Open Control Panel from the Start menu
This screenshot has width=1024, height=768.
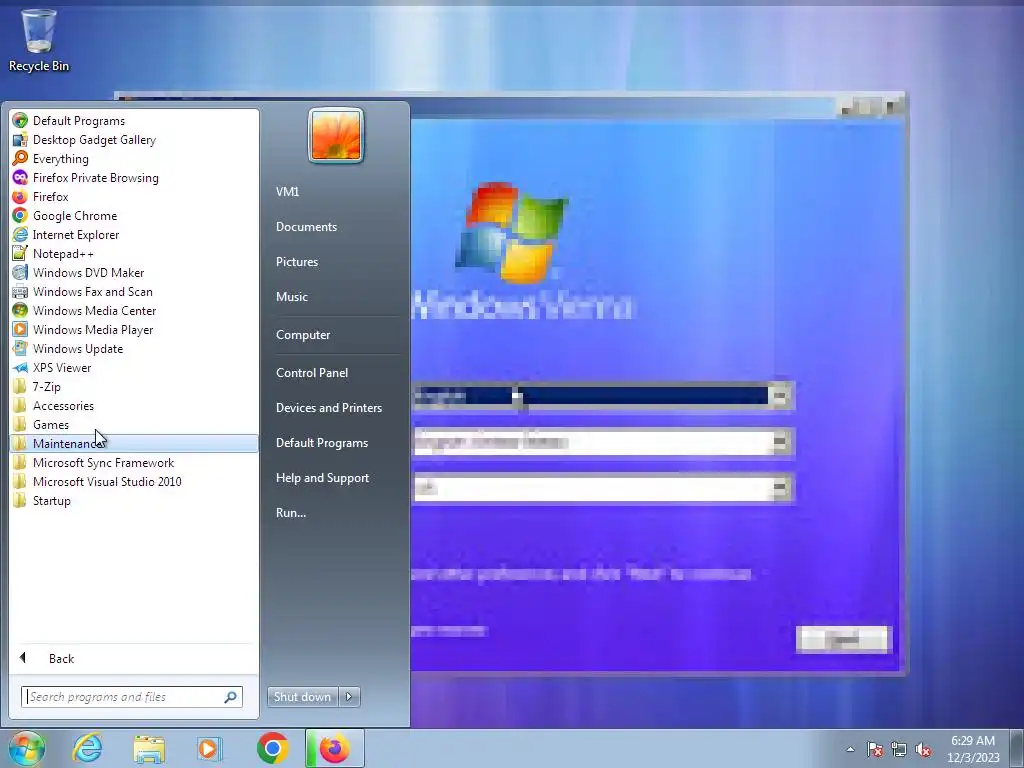[x=312, y=372]
